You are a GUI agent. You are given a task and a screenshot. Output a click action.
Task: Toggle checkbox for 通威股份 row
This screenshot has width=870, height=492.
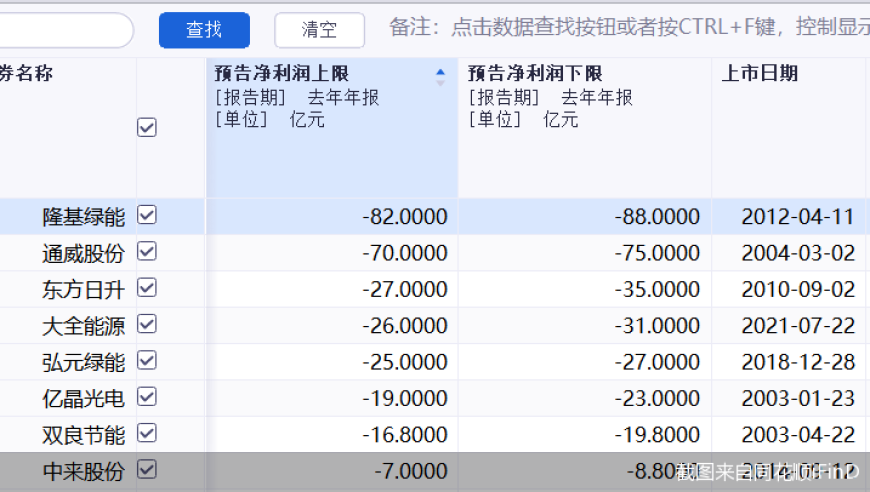[147, 252]
